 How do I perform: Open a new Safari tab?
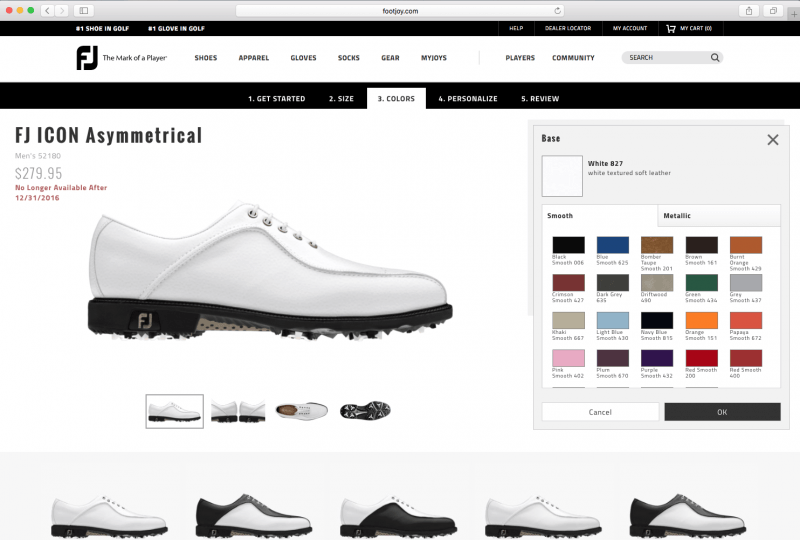[794, 14]
